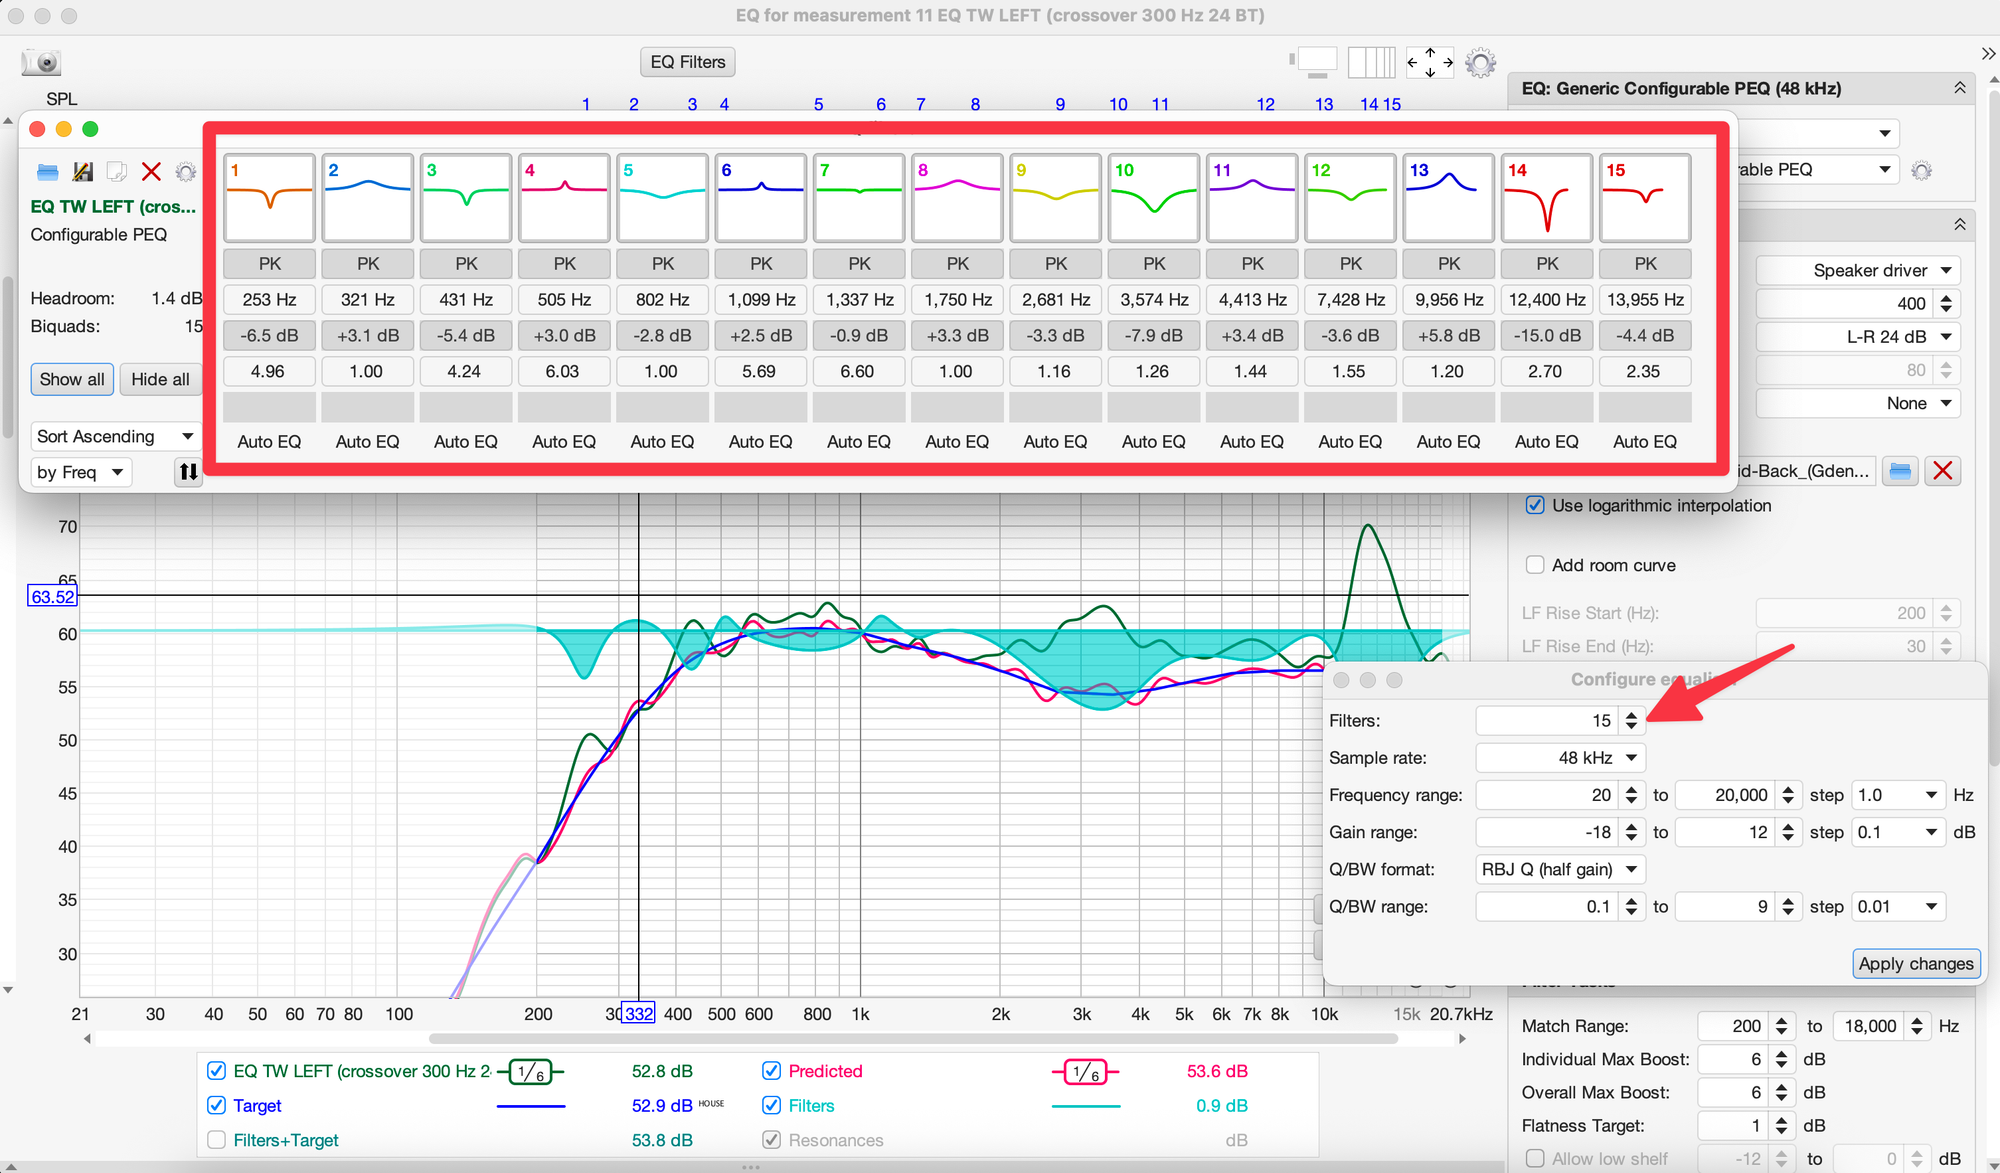Screen dimensions: 2000x1173
Task: Click the EQ Filters button
Action: point(688,62)
